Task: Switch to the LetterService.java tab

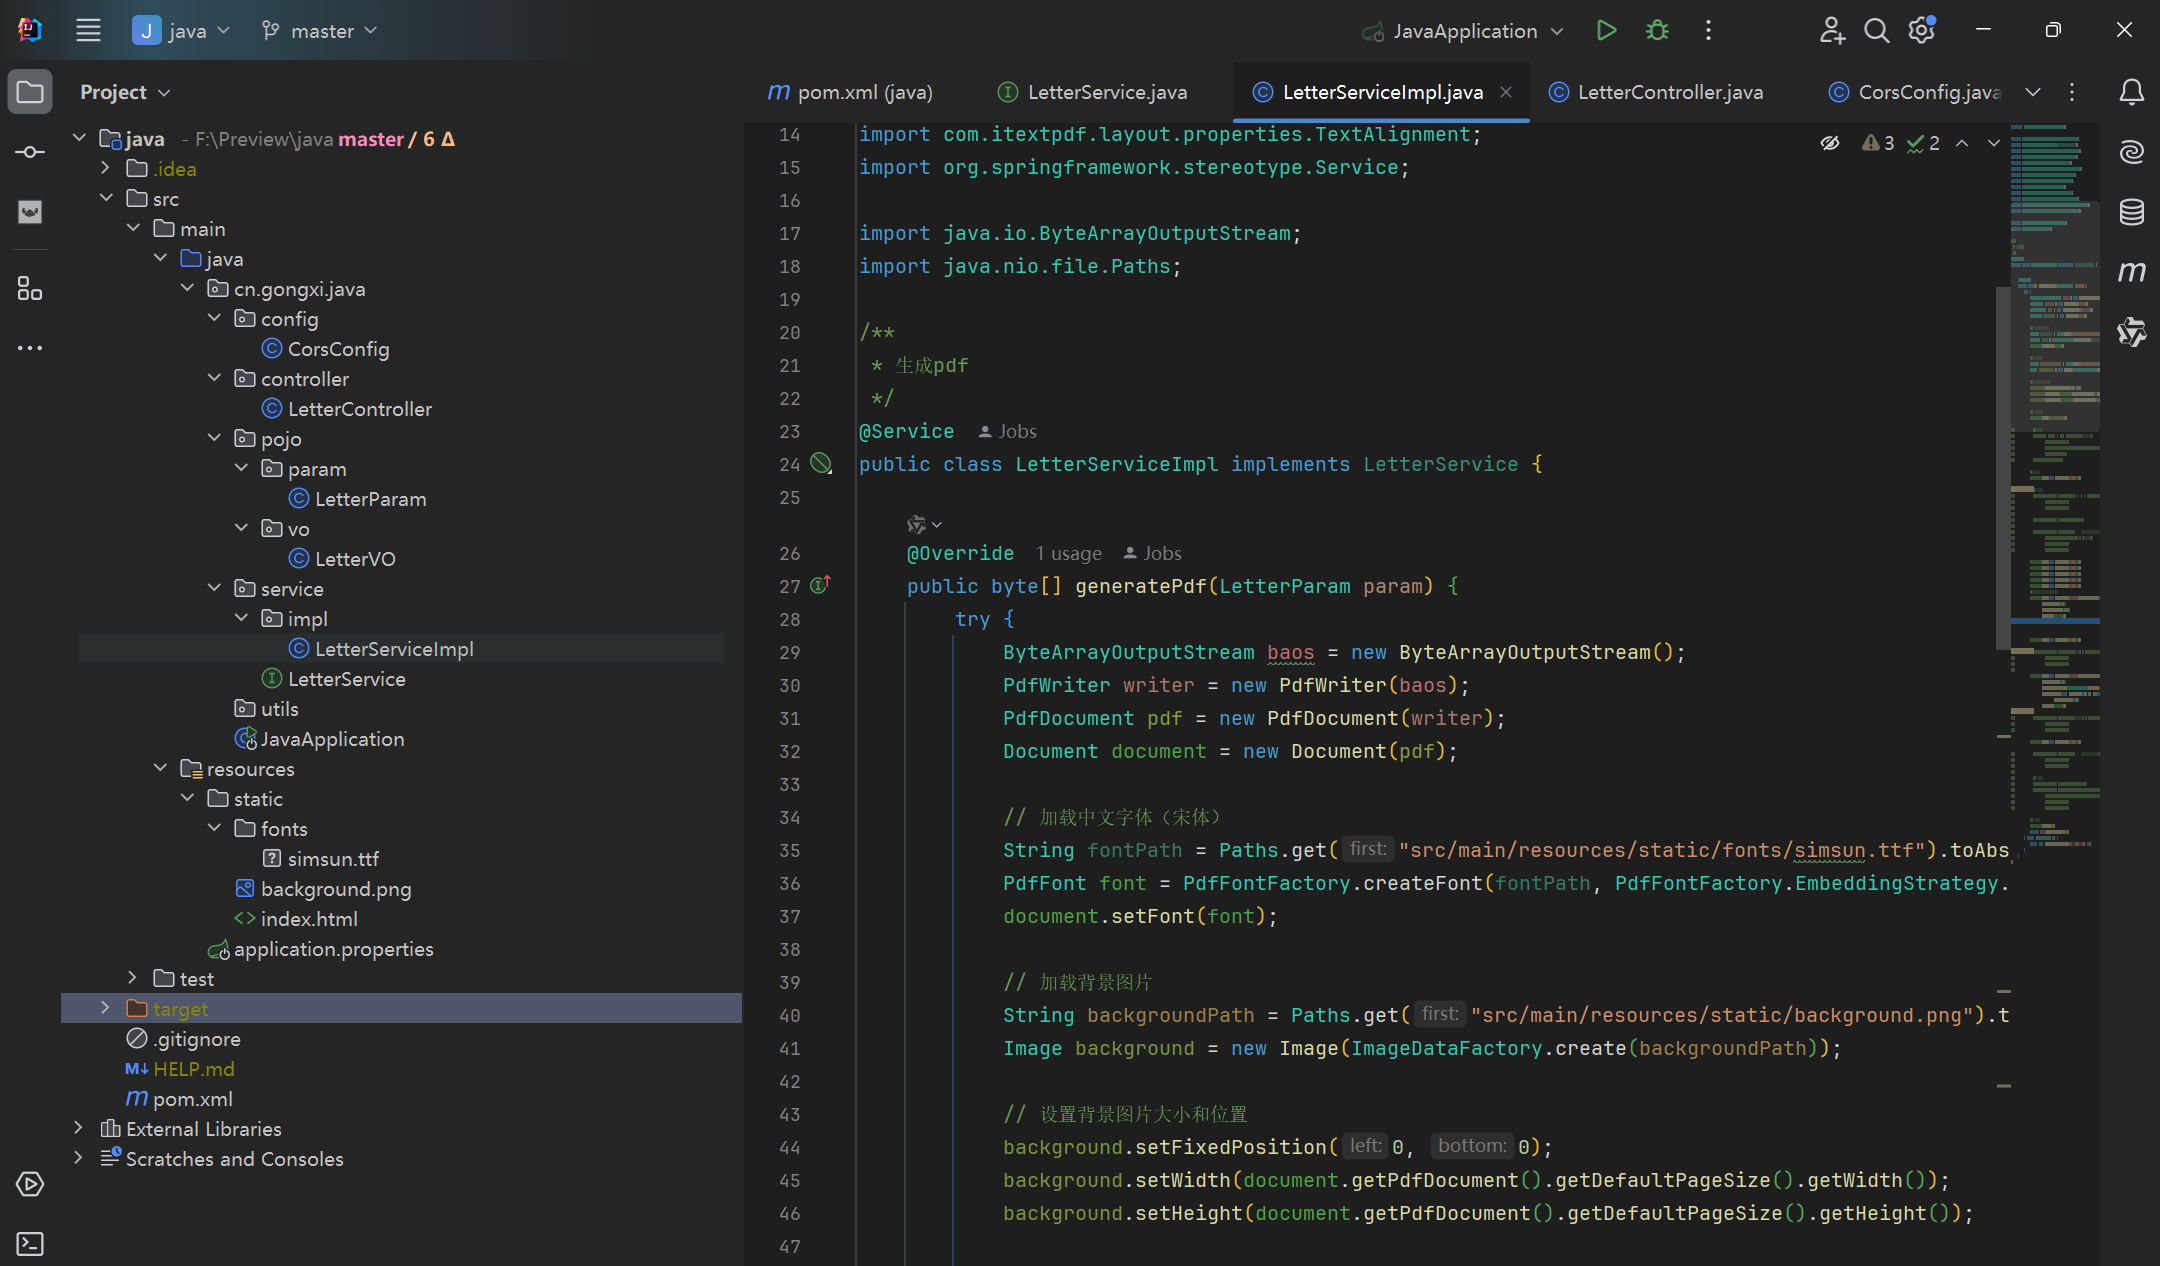Action: (x=1093, y=92)
